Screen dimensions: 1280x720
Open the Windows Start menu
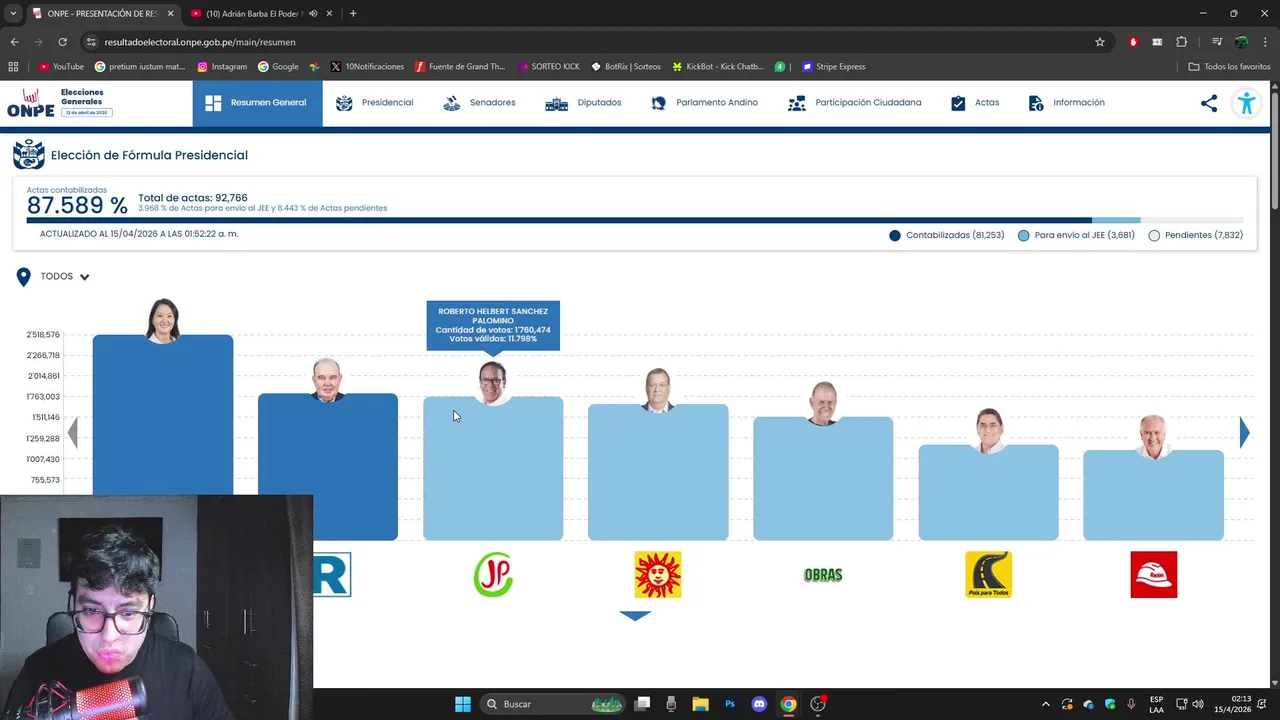pyautogui.click(x=463, y=704)
